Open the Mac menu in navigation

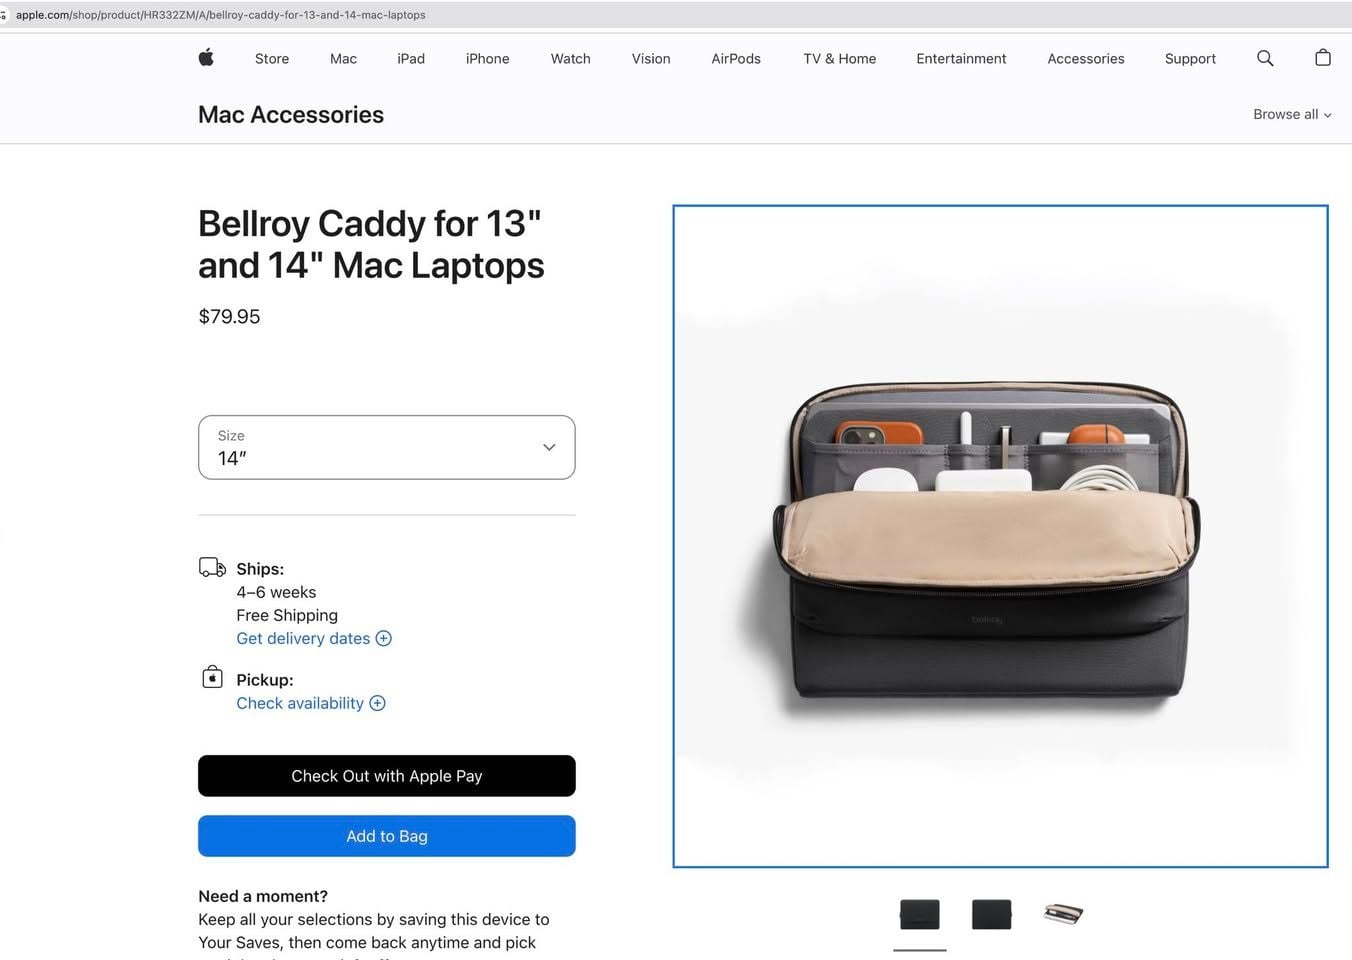(x=343, y=59)
